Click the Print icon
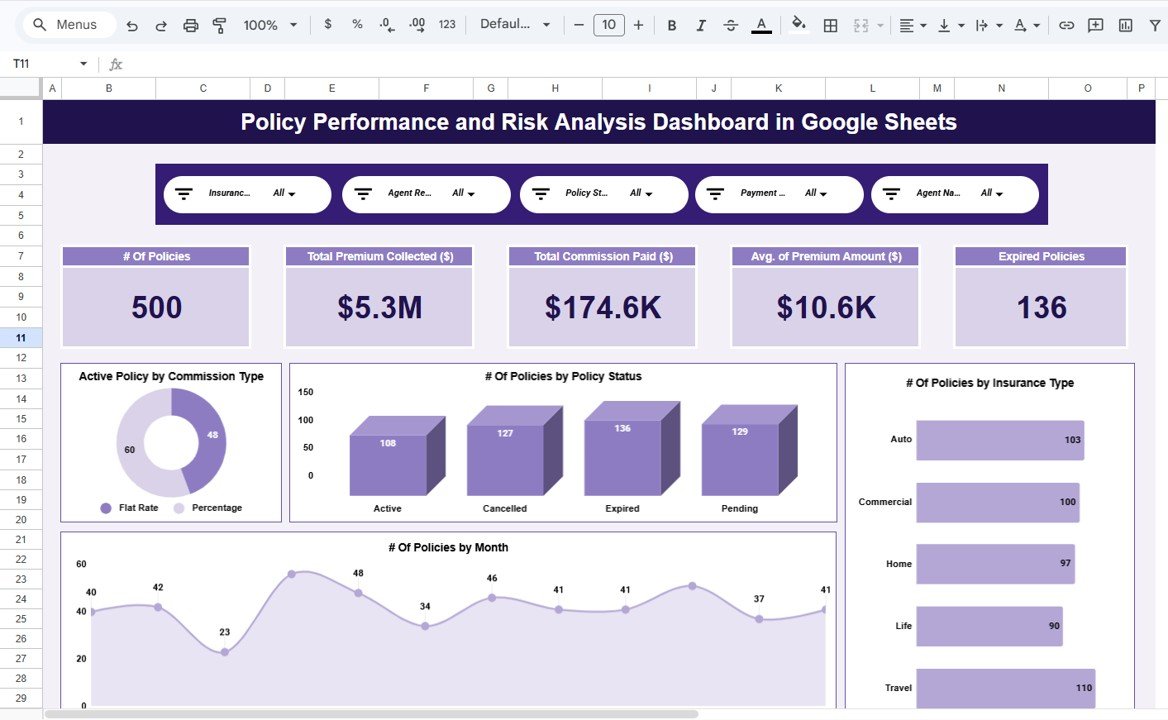This screenshot has width=1168, height=720. click(190, 24)
